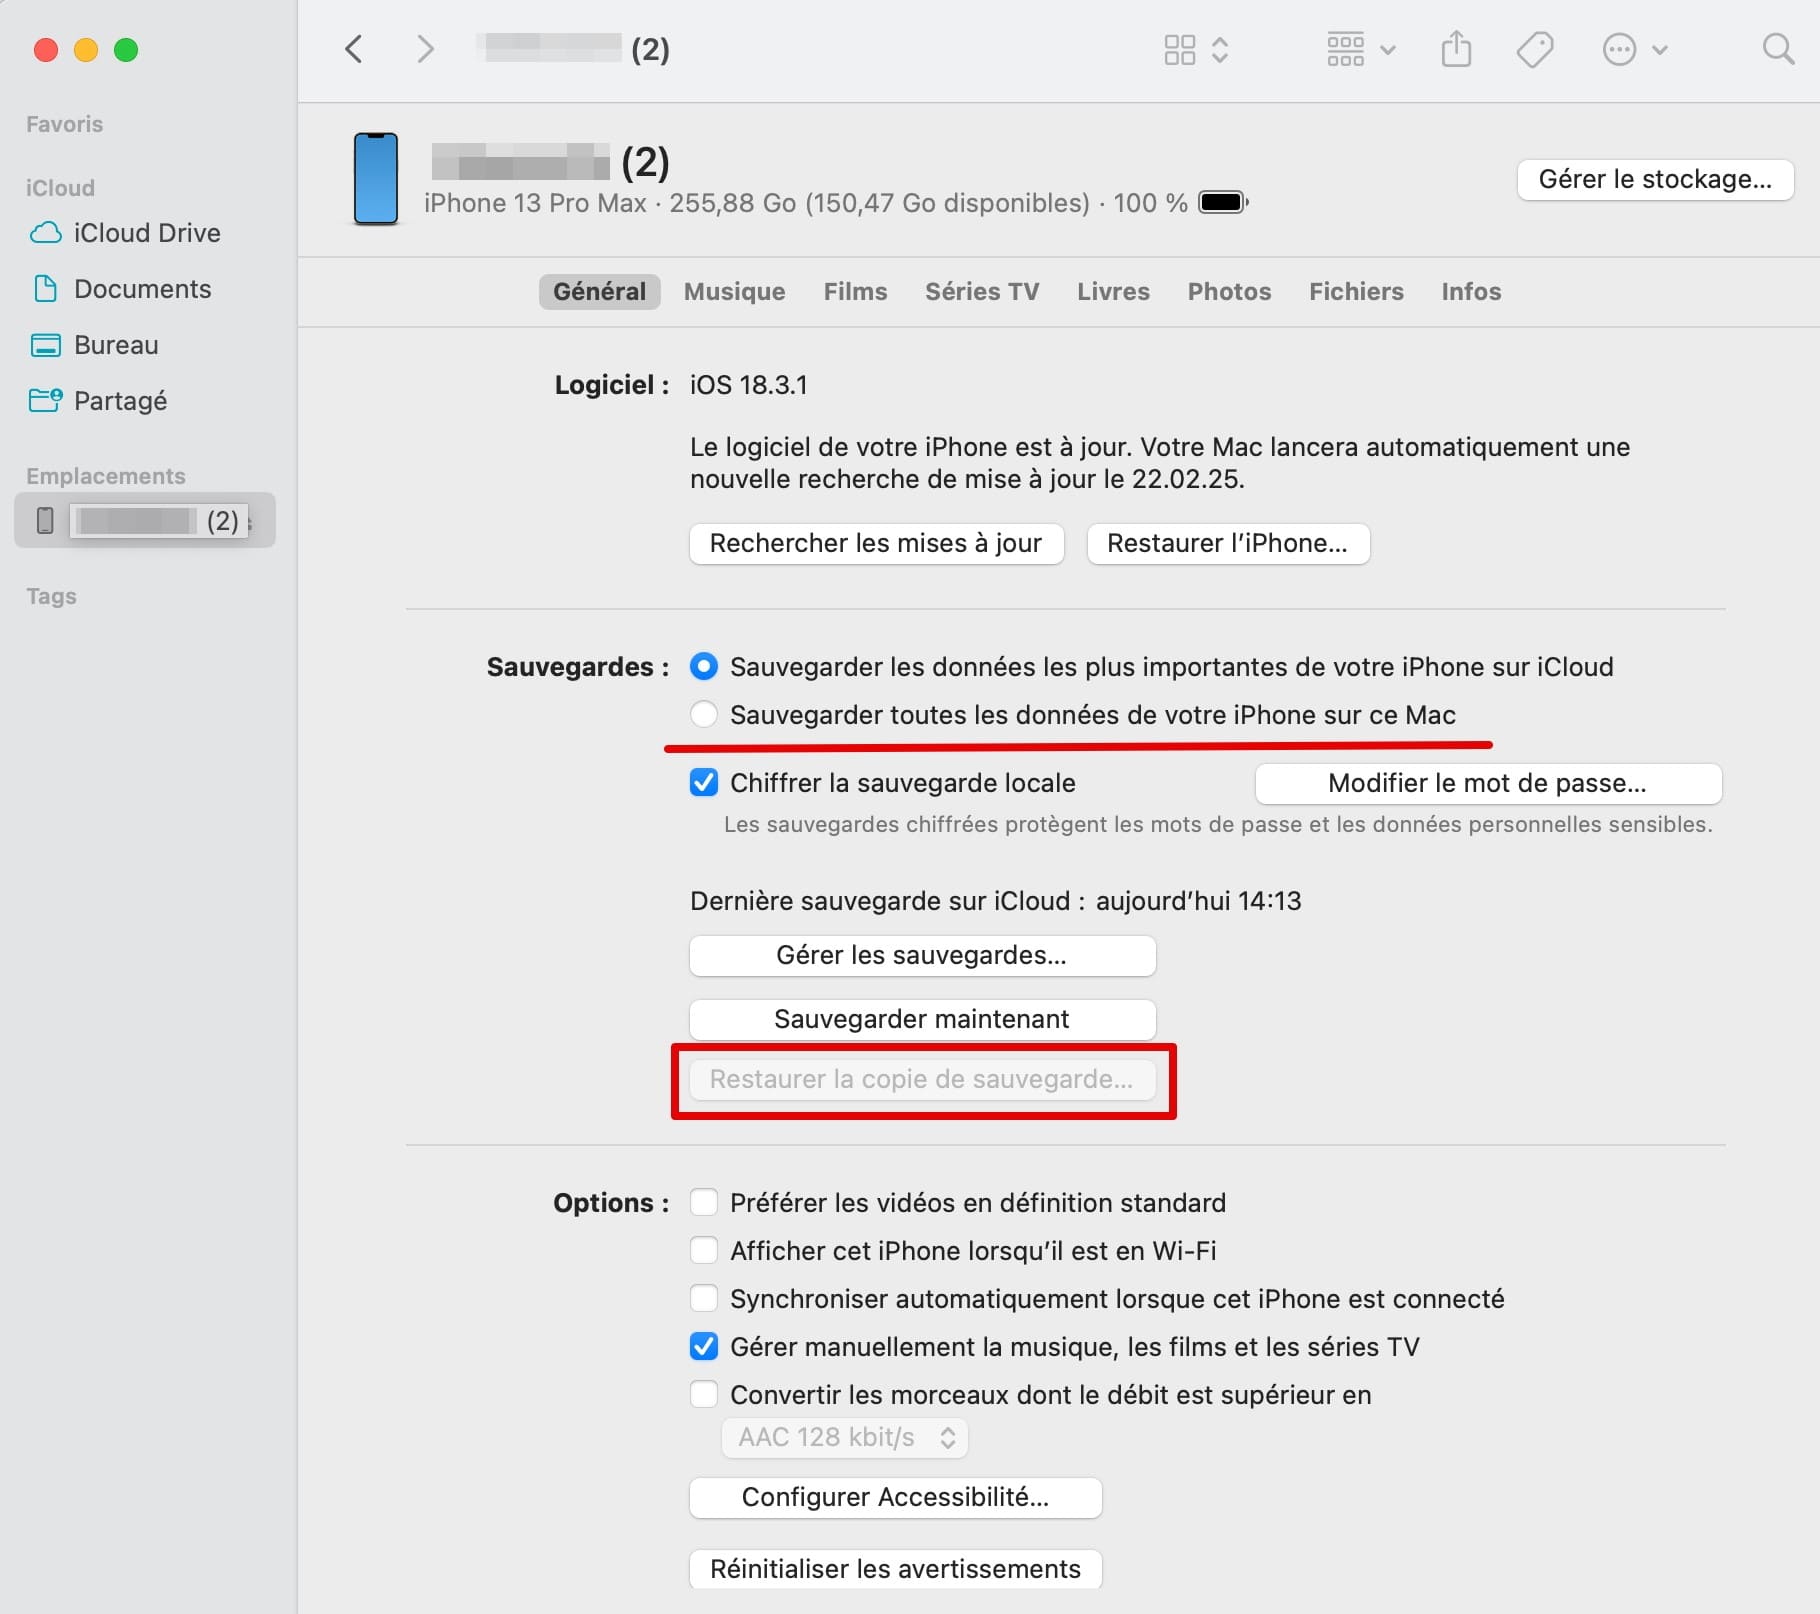Image resolution: width=1820 pixels, height=1614 pixels.
Task: Click the battery level indicator
Action: (x=1223, y=203)
